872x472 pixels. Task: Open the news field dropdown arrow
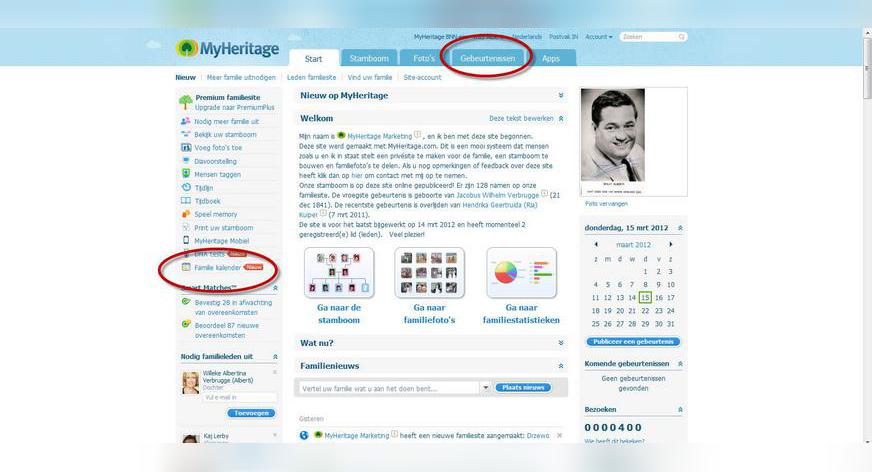485,388
